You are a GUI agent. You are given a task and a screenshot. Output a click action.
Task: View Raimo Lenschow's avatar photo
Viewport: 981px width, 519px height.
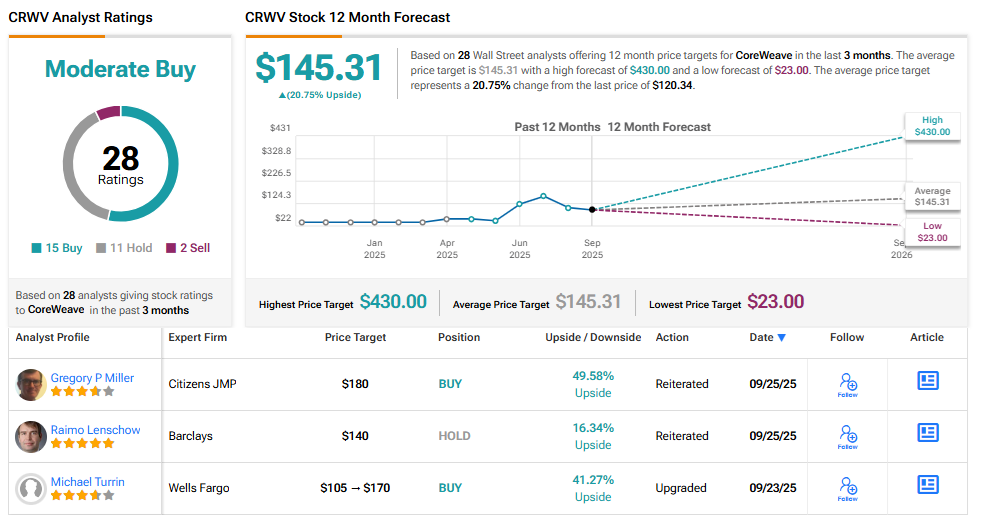(31, 436)
